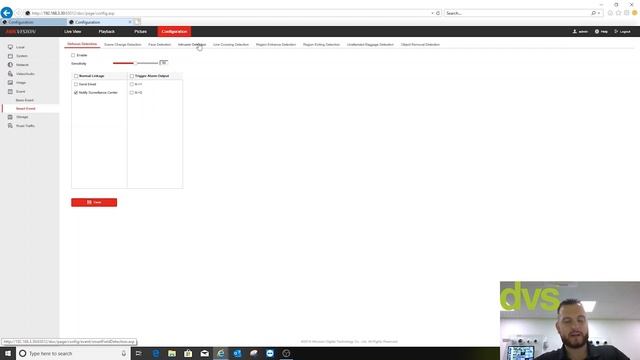Switch to Scene Change Detection tab
The width and height of the screenshot is (640, 360).
(122, 44)
